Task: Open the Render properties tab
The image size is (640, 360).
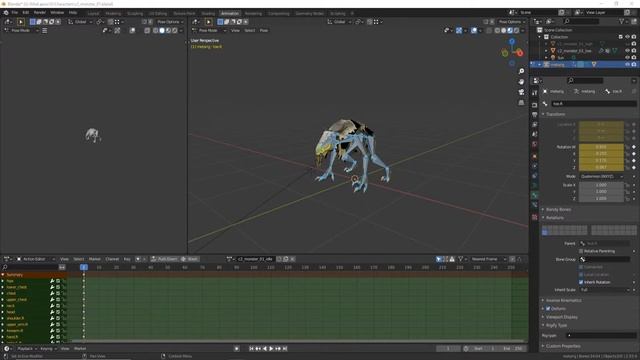Action: click(x=535, y=105)
